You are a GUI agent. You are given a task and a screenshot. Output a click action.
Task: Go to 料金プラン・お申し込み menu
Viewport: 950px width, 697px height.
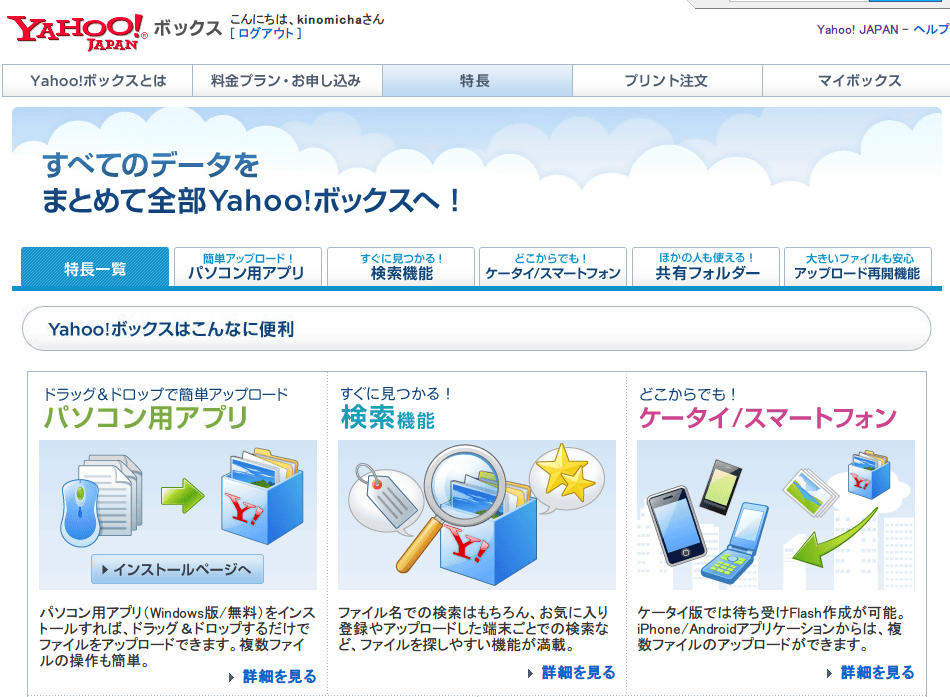287,81
